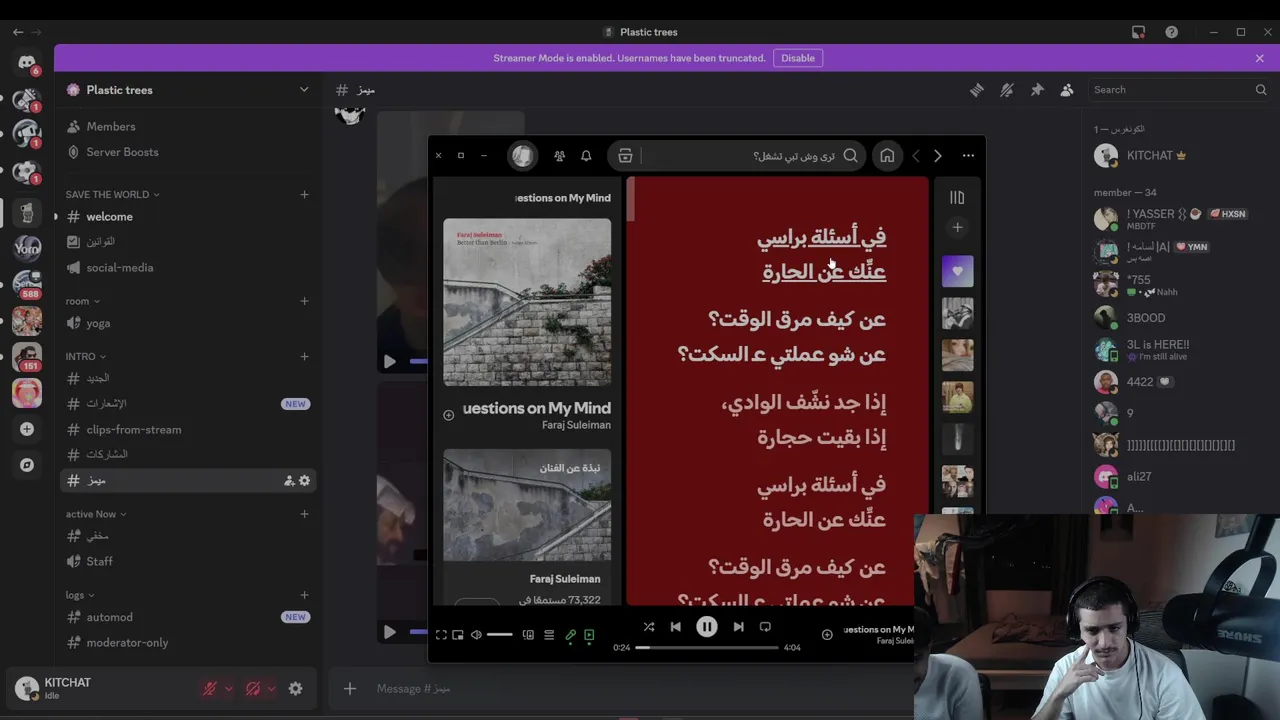This screenshot has height=720, width=1280.
Task: Collapse INTRO category
Action: tap(86, 356)
